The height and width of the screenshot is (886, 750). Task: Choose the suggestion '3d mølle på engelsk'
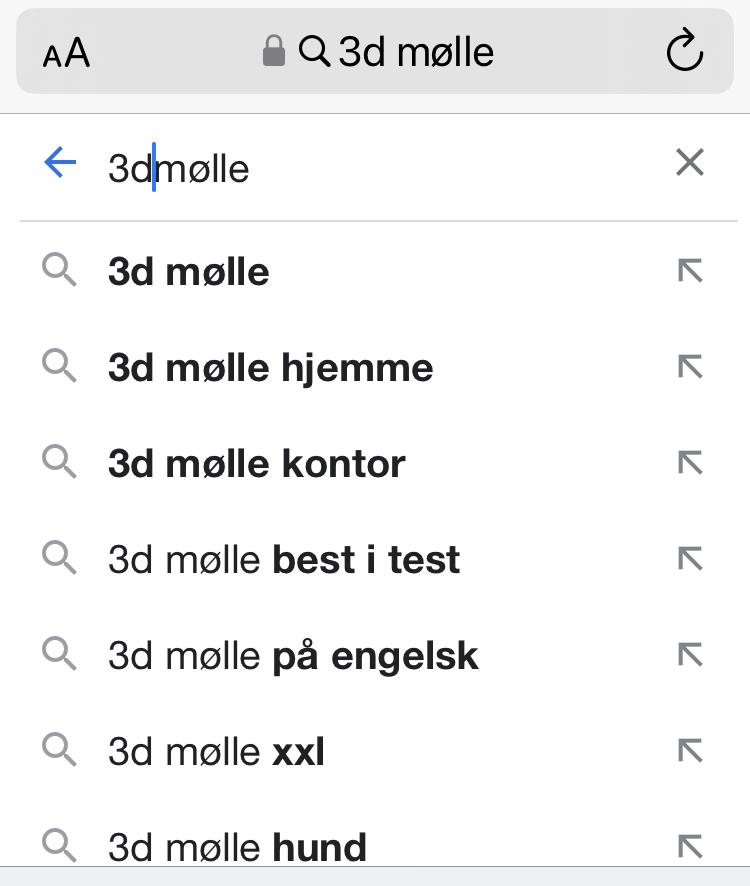(293, 656)
